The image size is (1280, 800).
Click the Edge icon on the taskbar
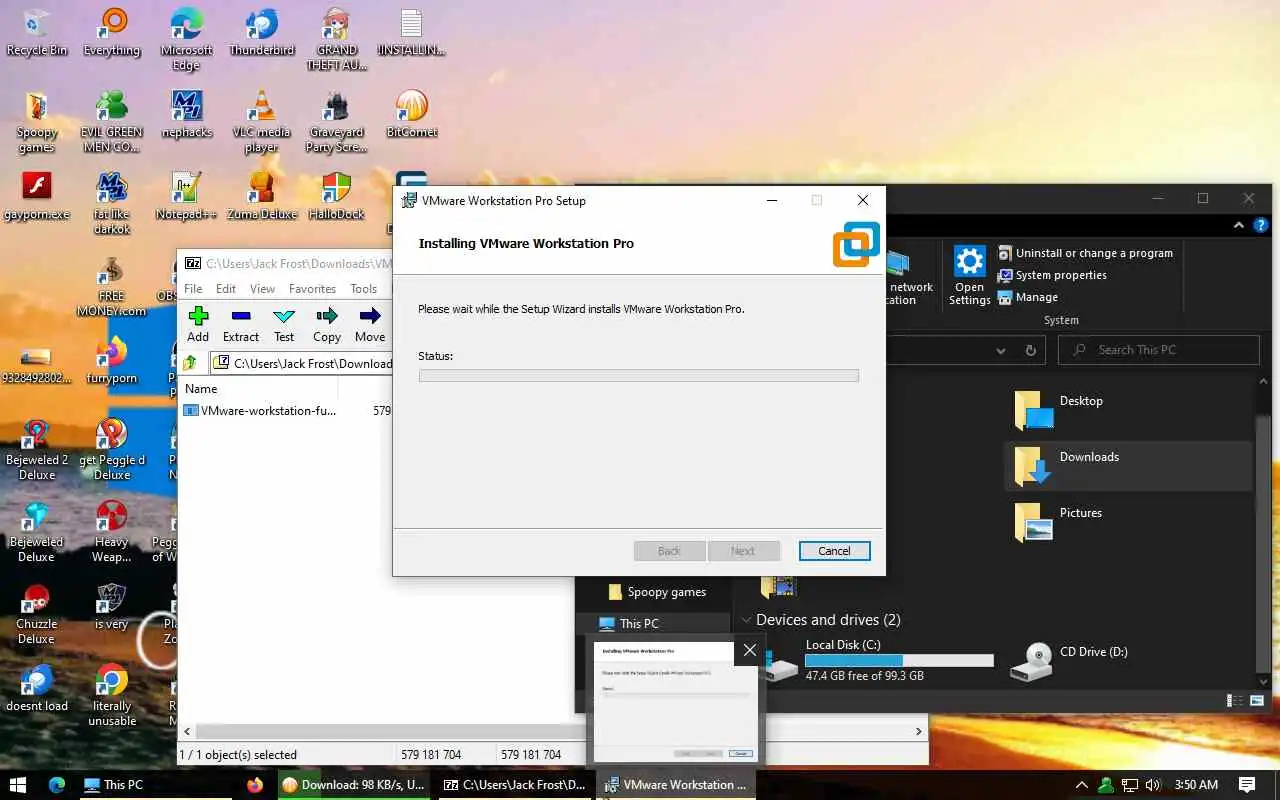(x=56, y=785)
